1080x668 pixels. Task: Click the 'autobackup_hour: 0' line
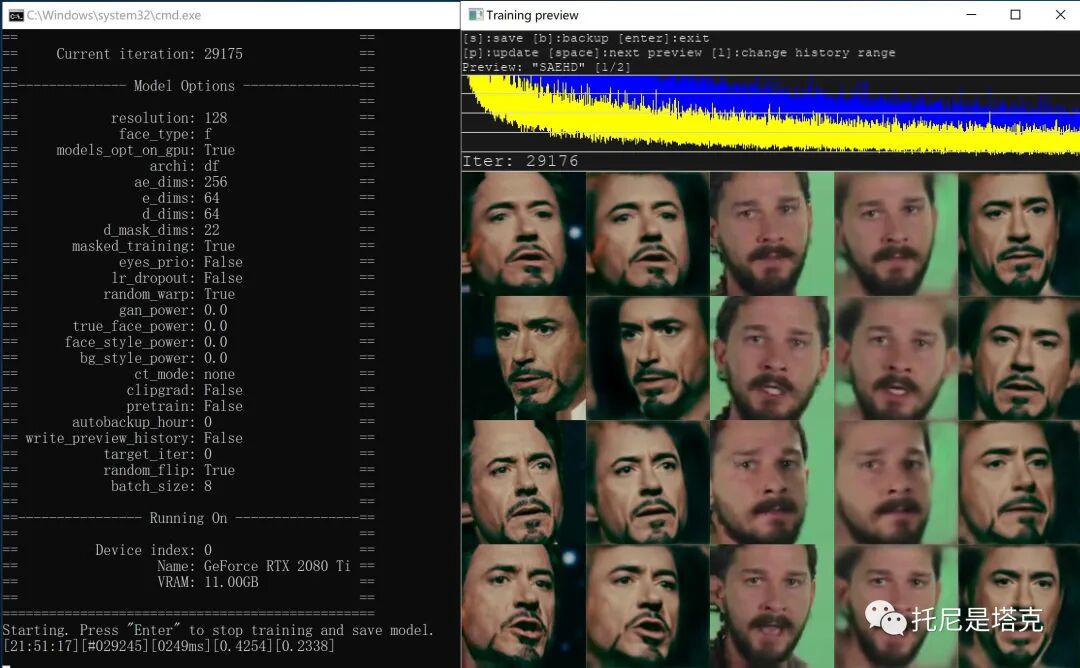click(x=142, y=422)
